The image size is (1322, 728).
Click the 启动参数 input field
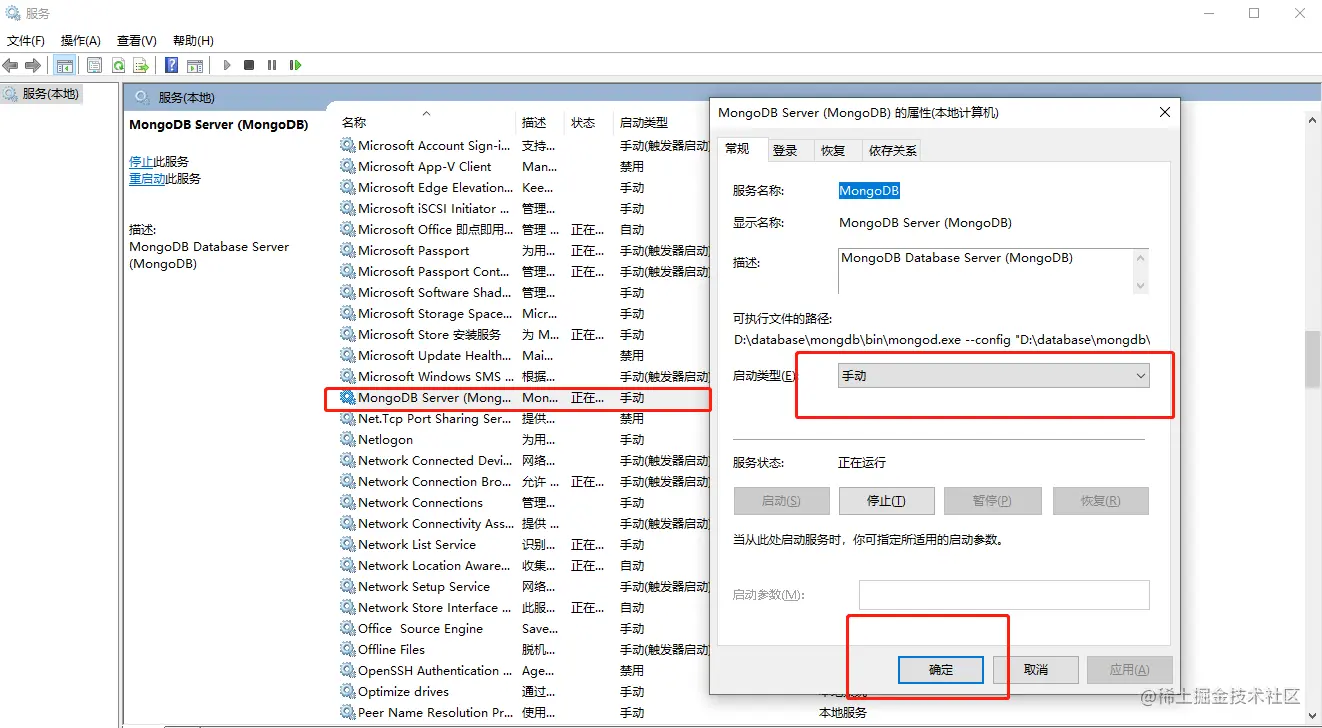coord(1004,595)
